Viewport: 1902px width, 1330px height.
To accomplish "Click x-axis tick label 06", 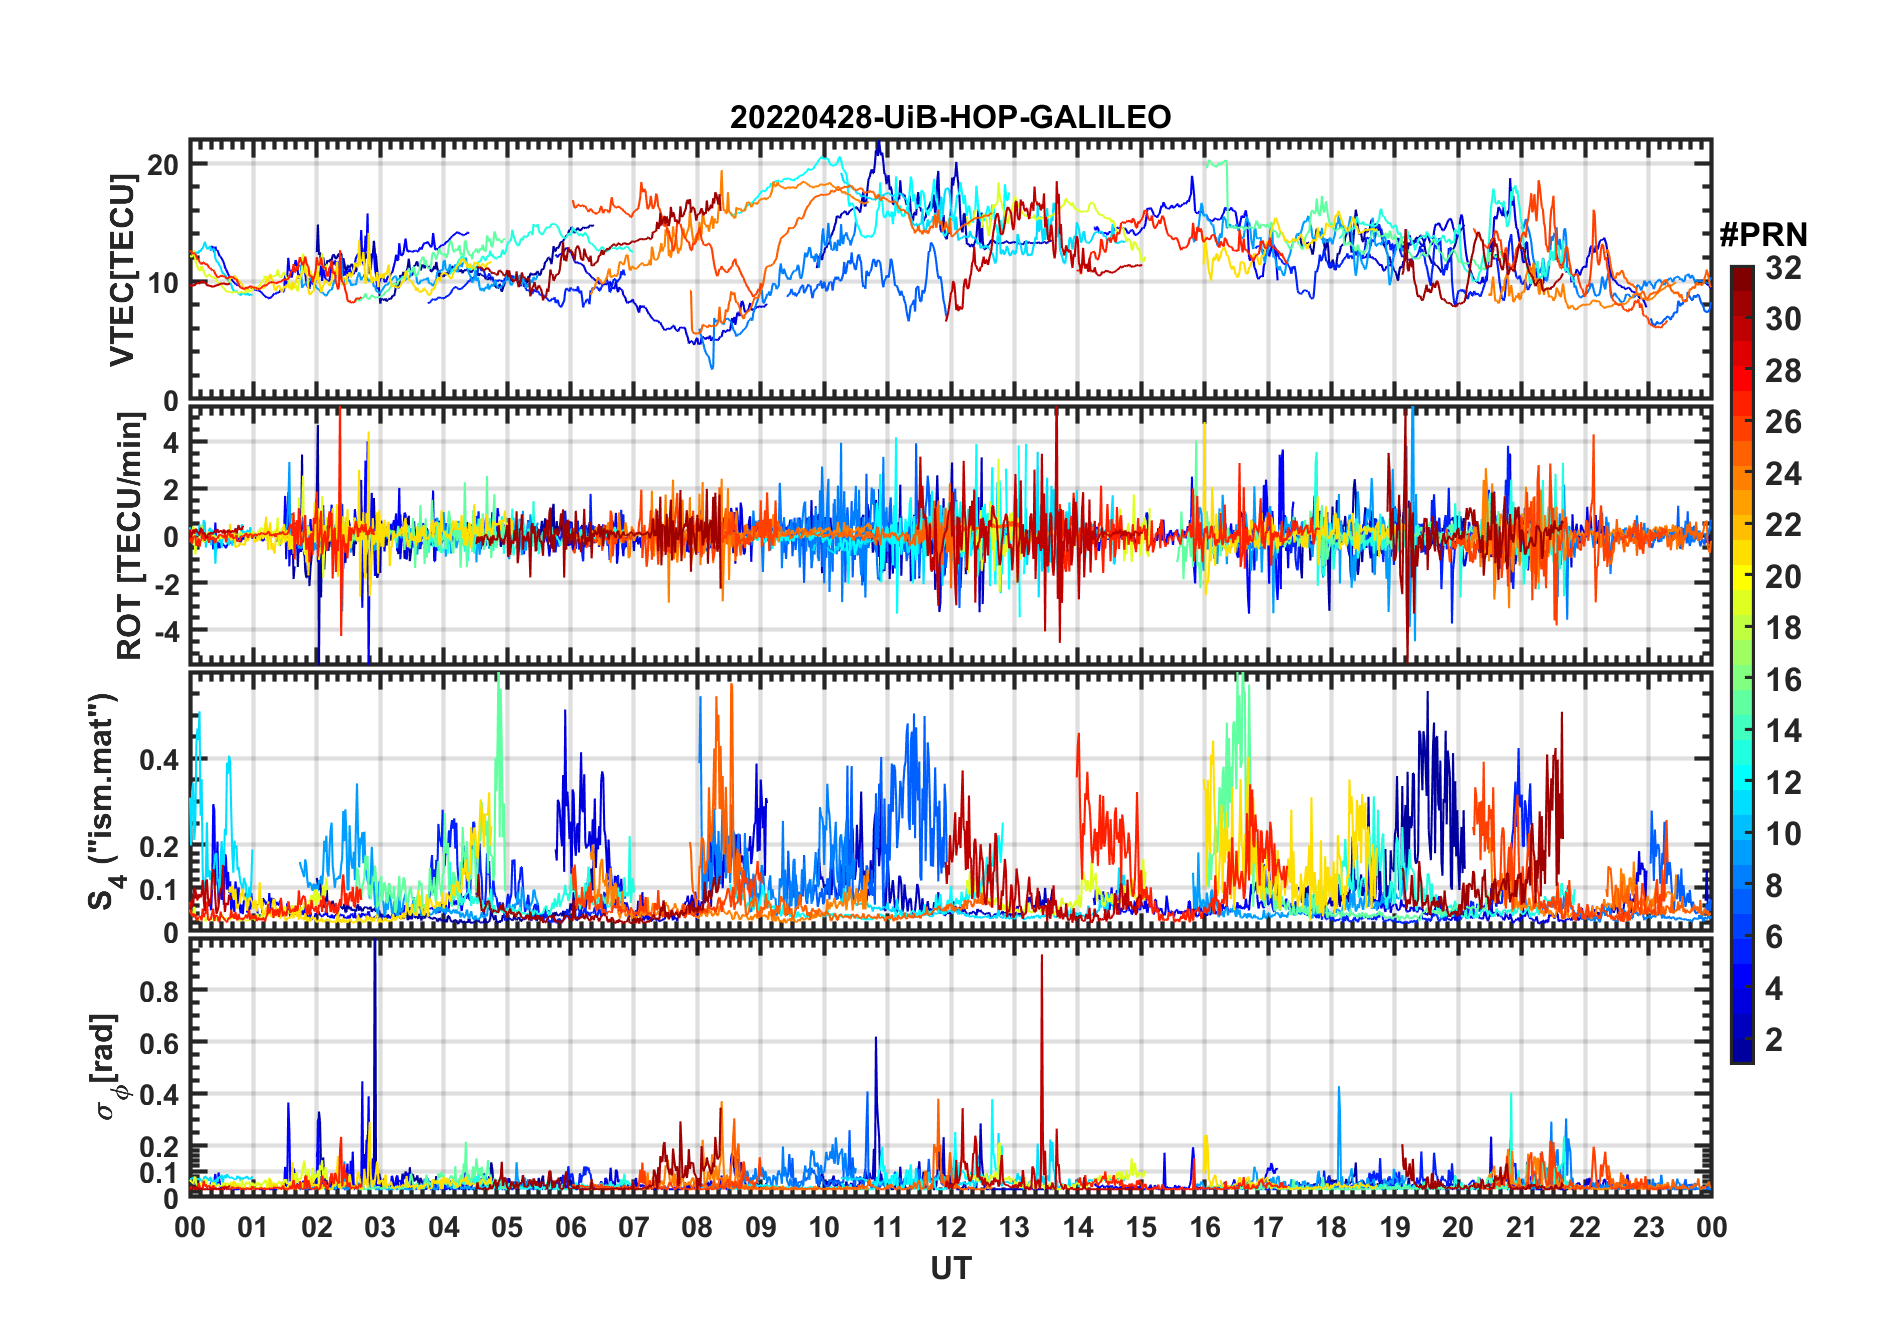I will [x=570, y=1227].
